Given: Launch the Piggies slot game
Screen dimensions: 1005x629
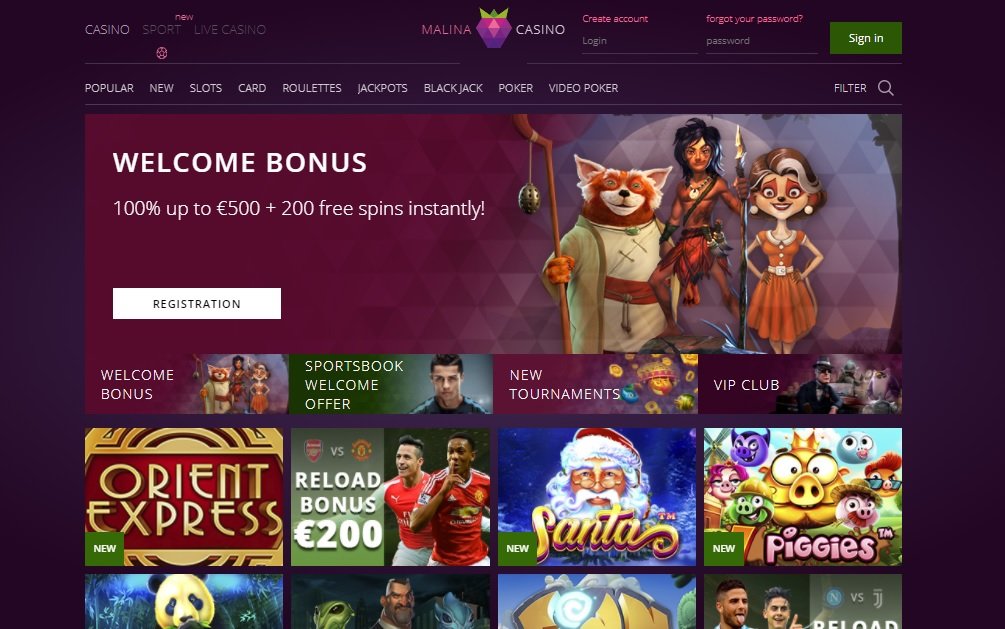Looking at the screenshot, I should (x=803, y=497).
